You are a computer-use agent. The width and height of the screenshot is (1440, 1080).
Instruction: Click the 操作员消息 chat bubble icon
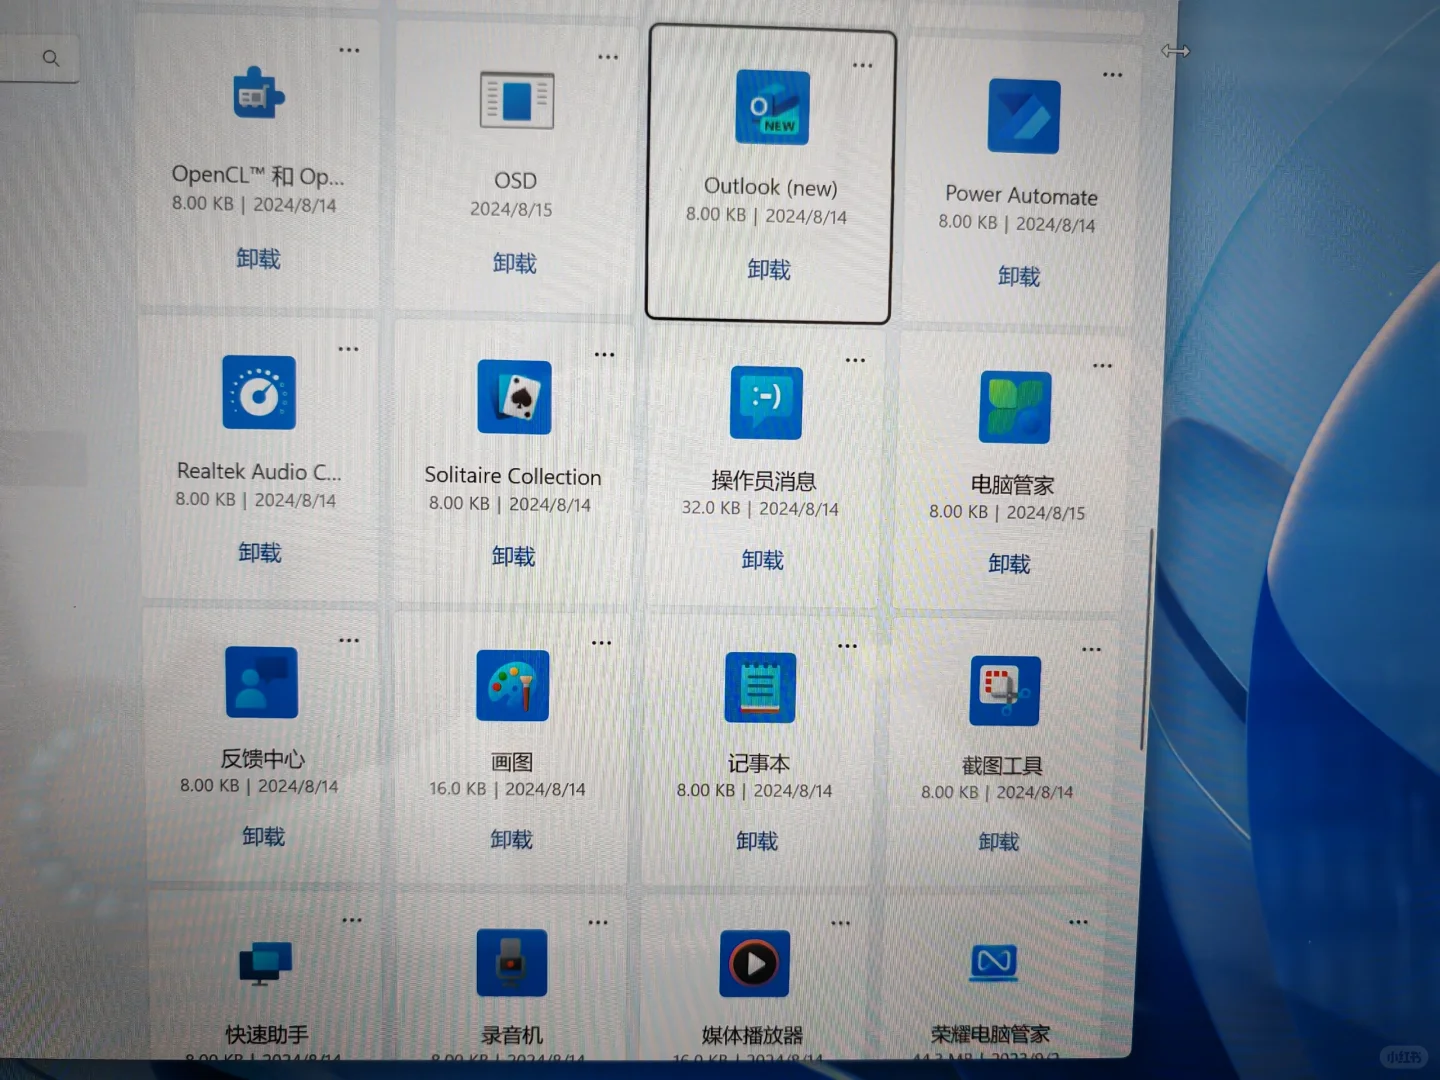(766, 403)
